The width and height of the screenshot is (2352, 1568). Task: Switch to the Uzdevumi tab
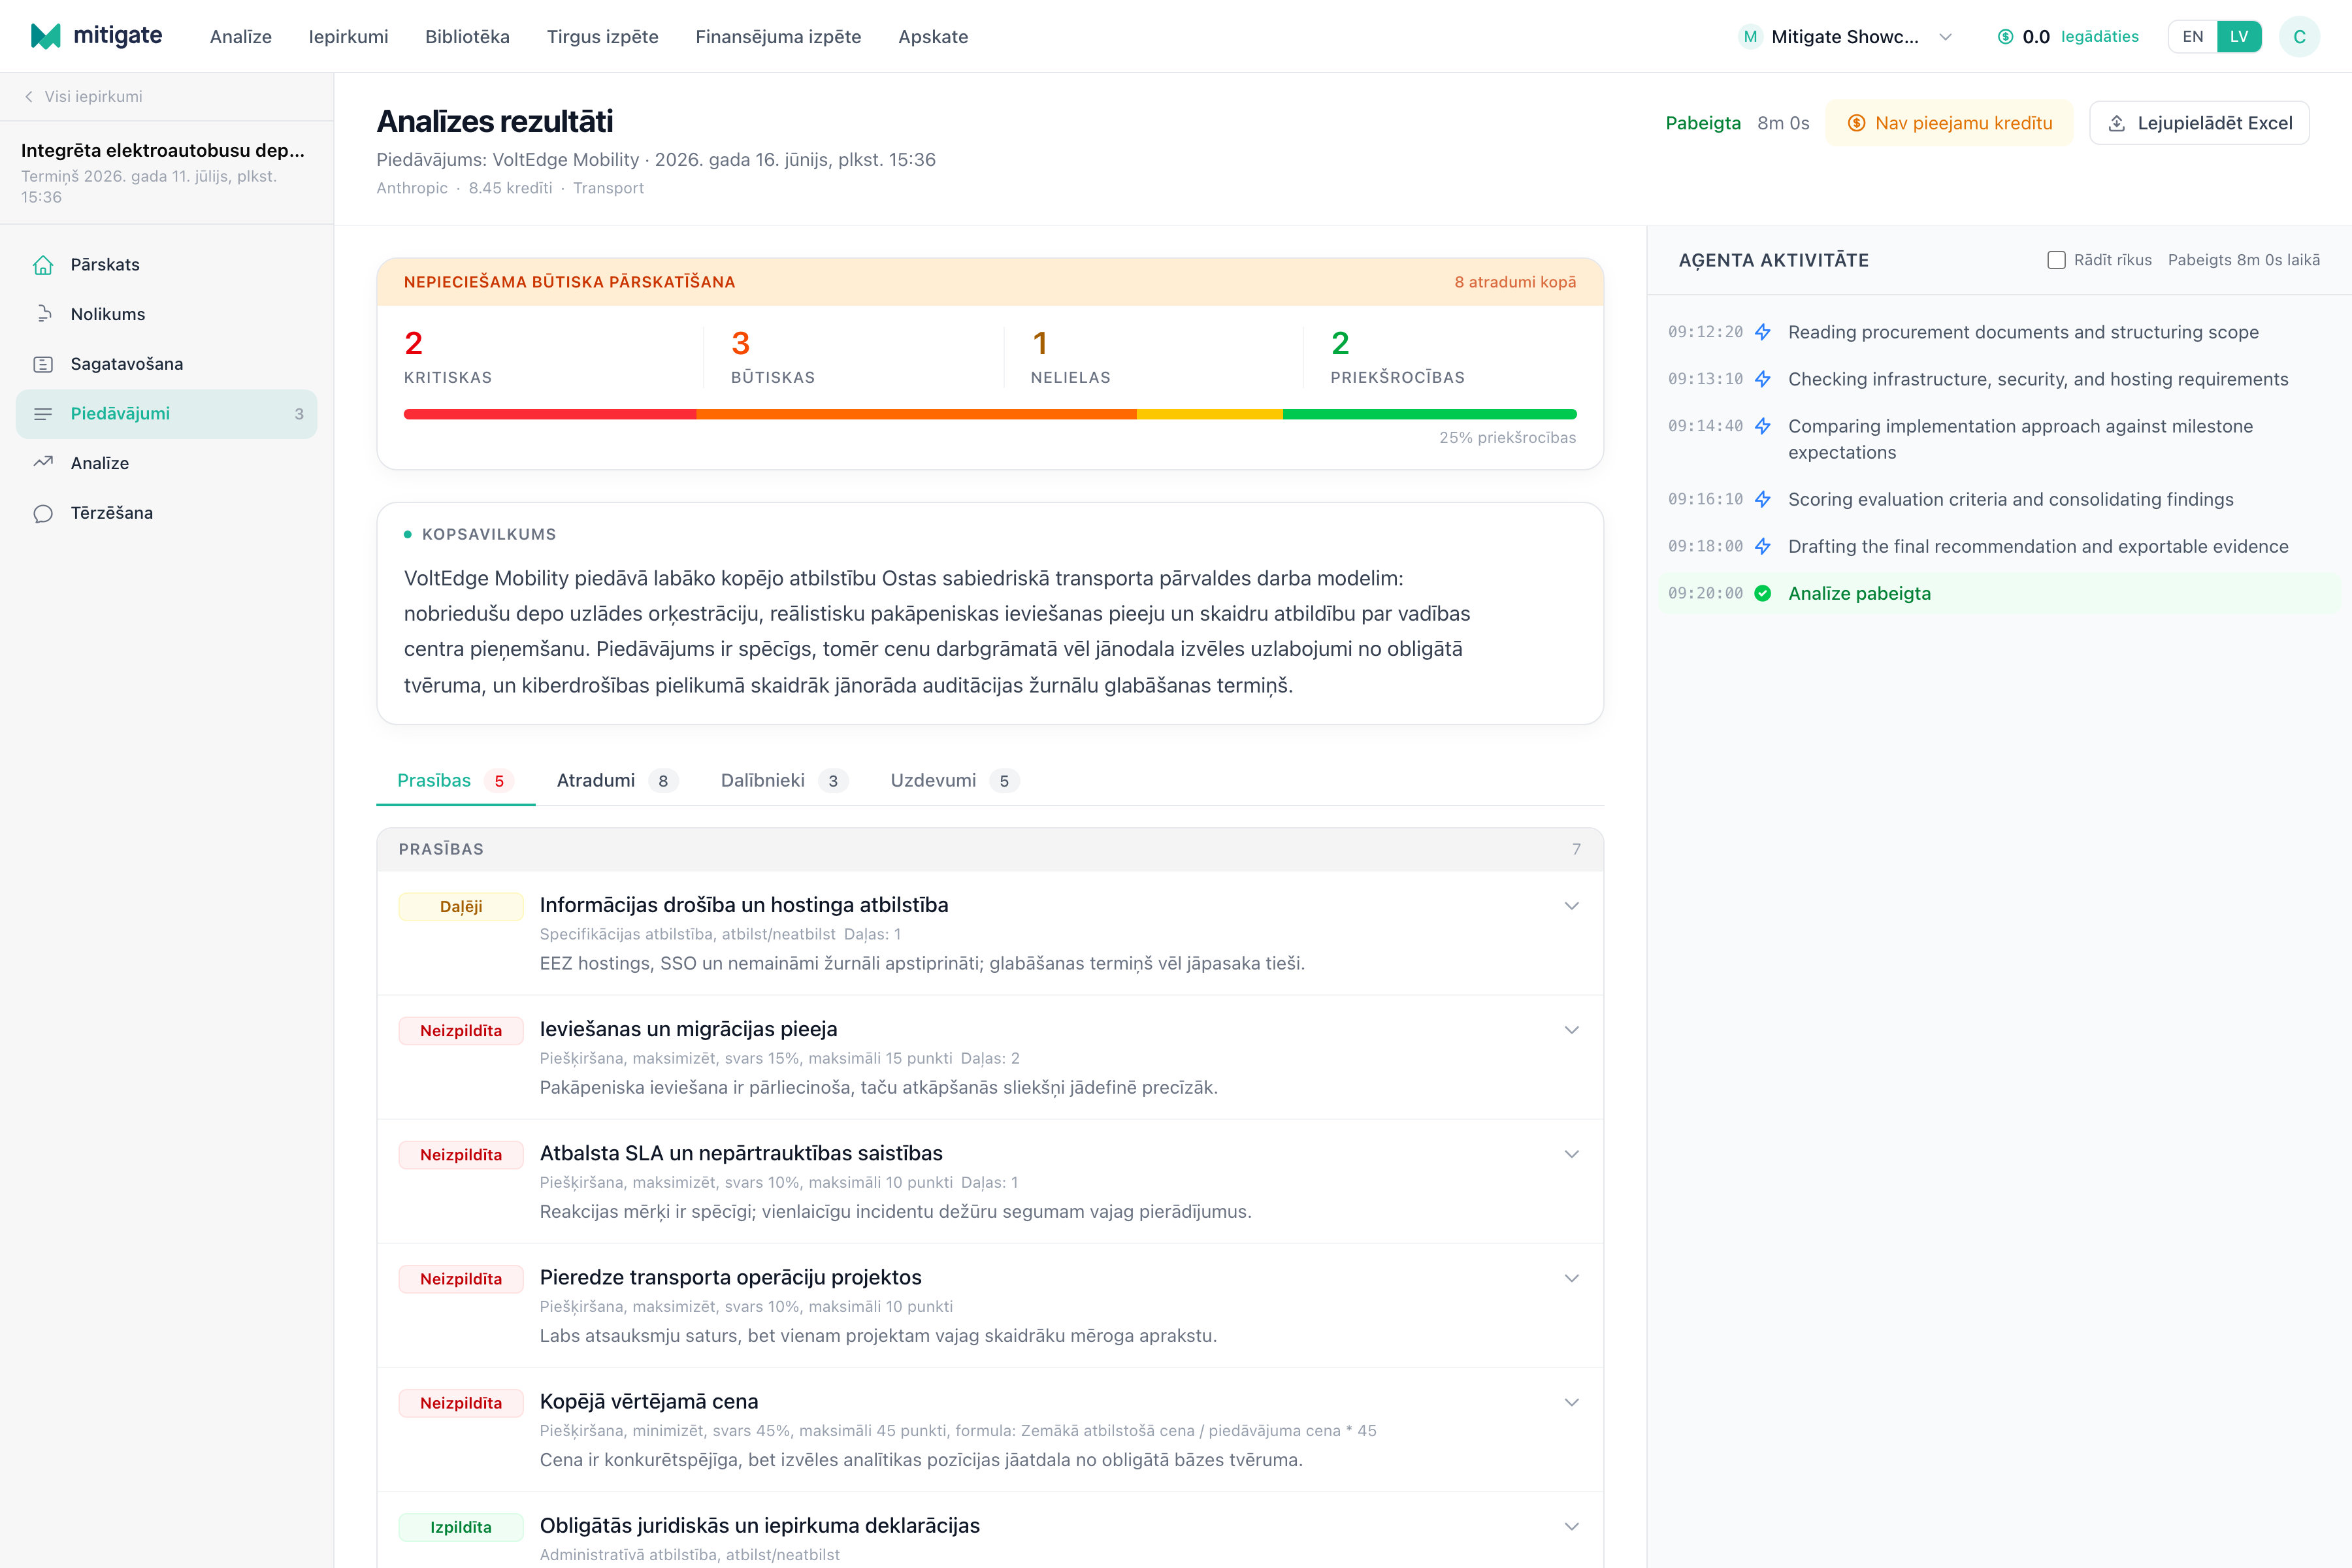coord(954,780)
